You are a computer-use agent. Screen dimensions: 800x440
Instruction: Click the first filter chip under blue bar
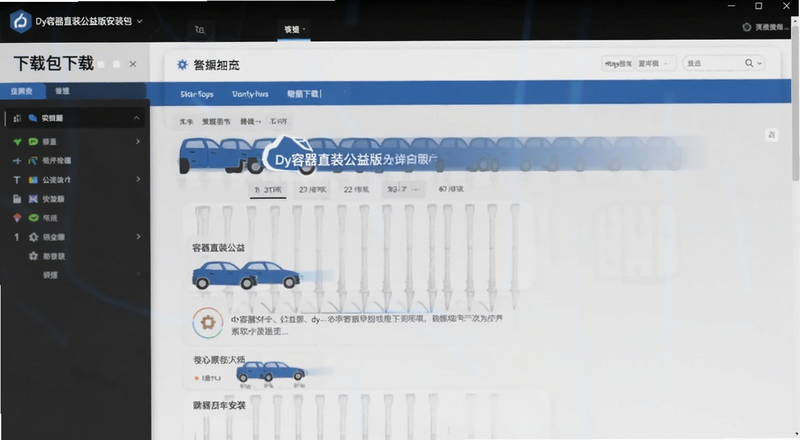coord(186,121)
